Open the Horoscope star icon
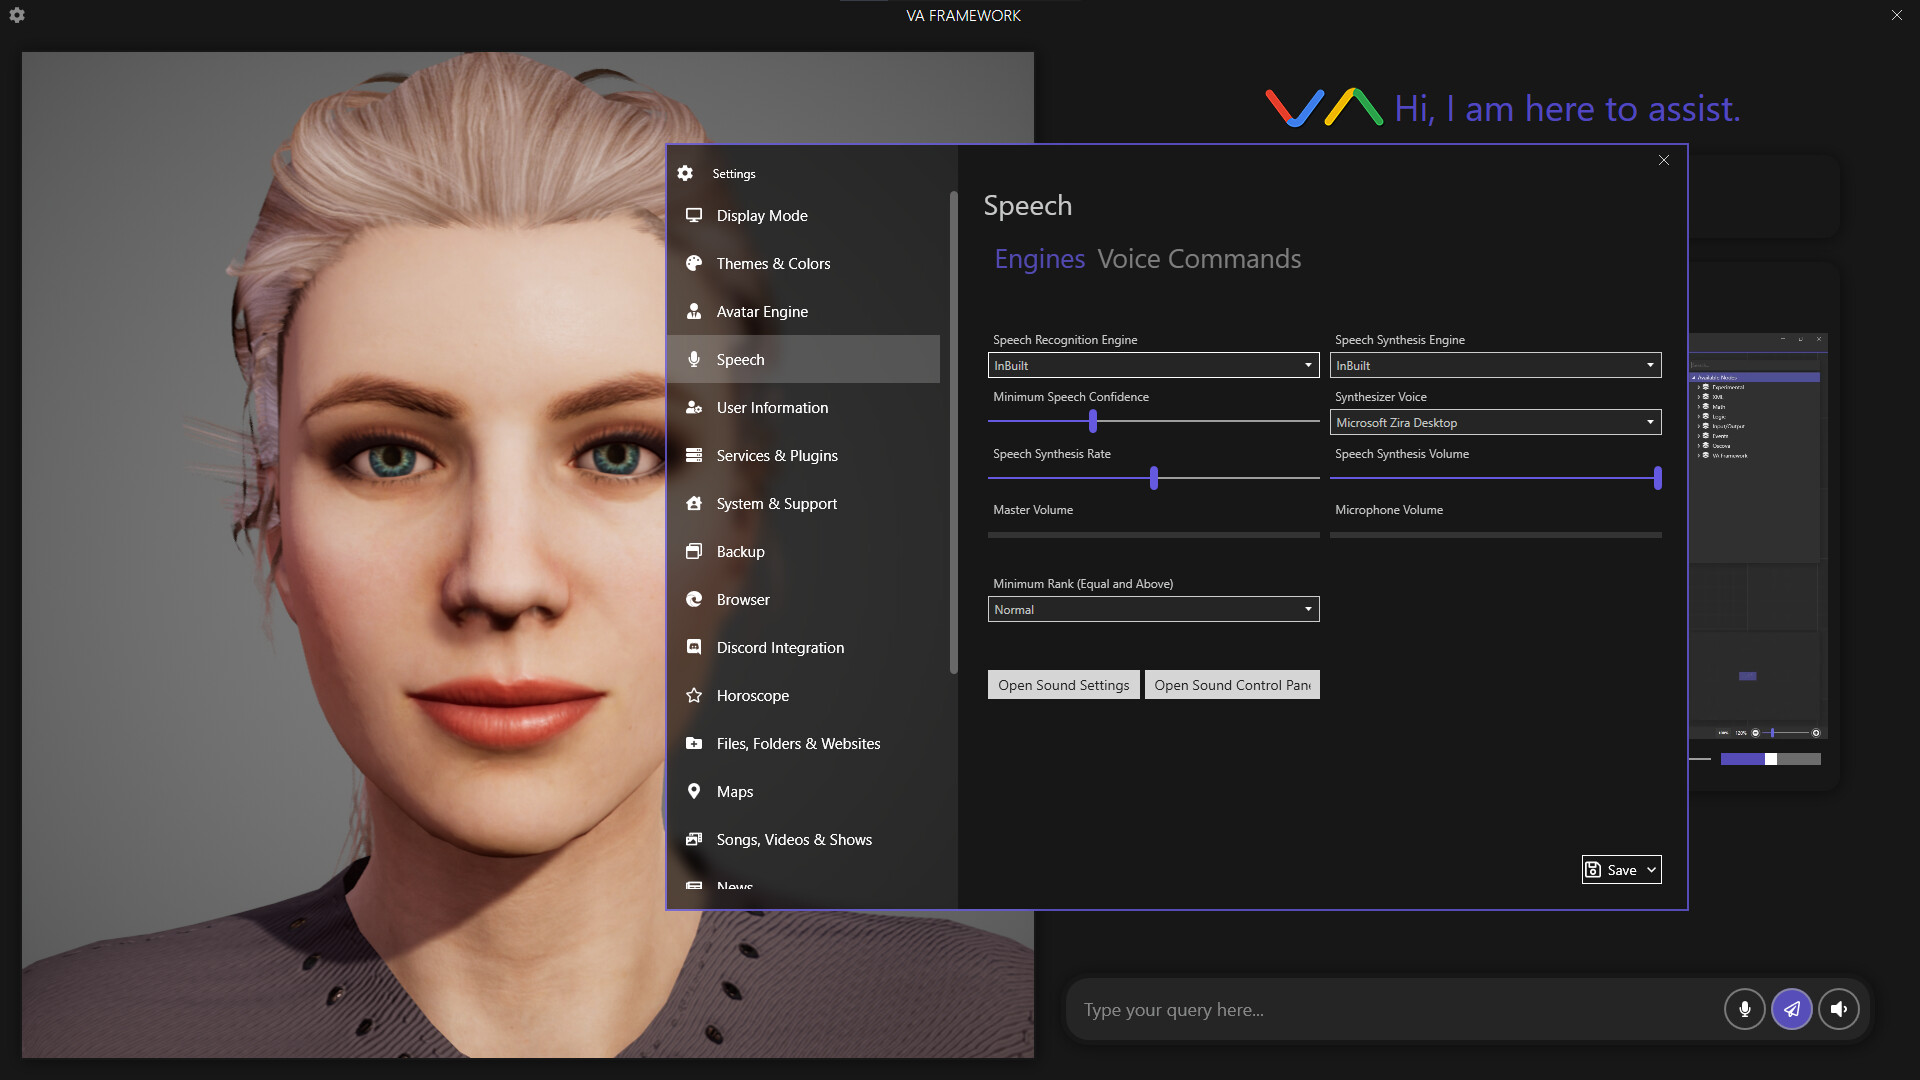This screenshot has width=1920, height=1080. (694, 695)
